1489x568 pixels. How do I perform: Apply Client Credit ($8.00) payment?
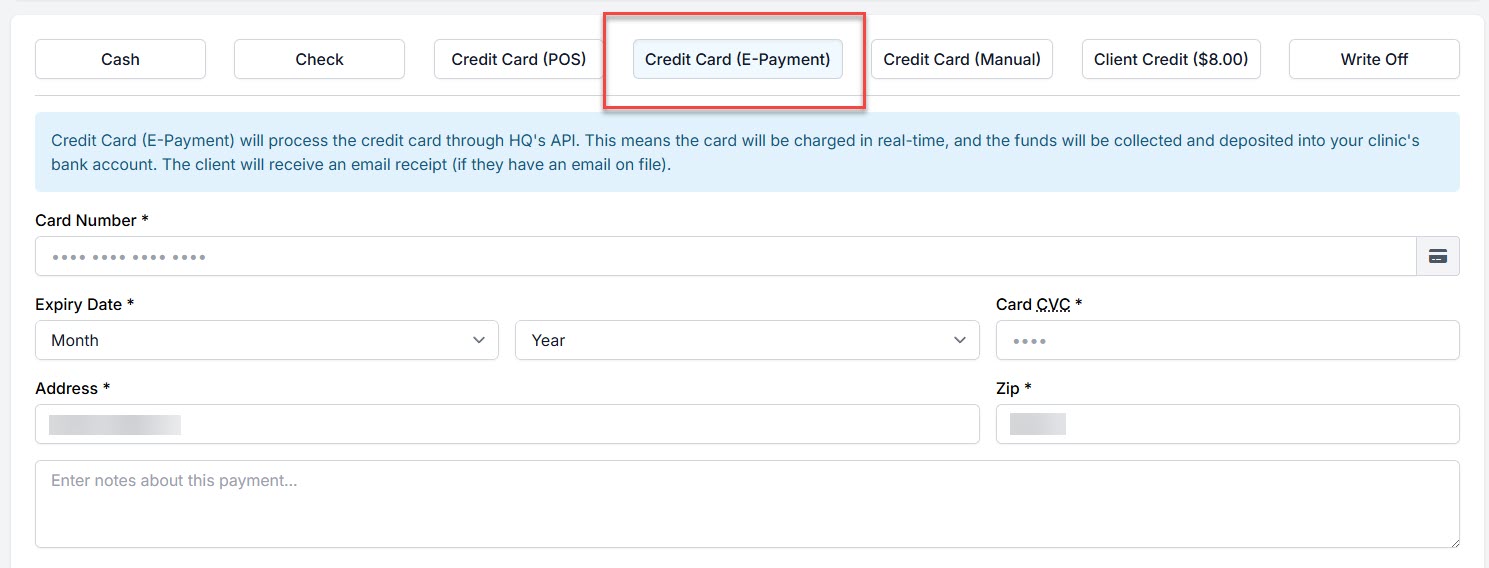tap(1170, 59)
